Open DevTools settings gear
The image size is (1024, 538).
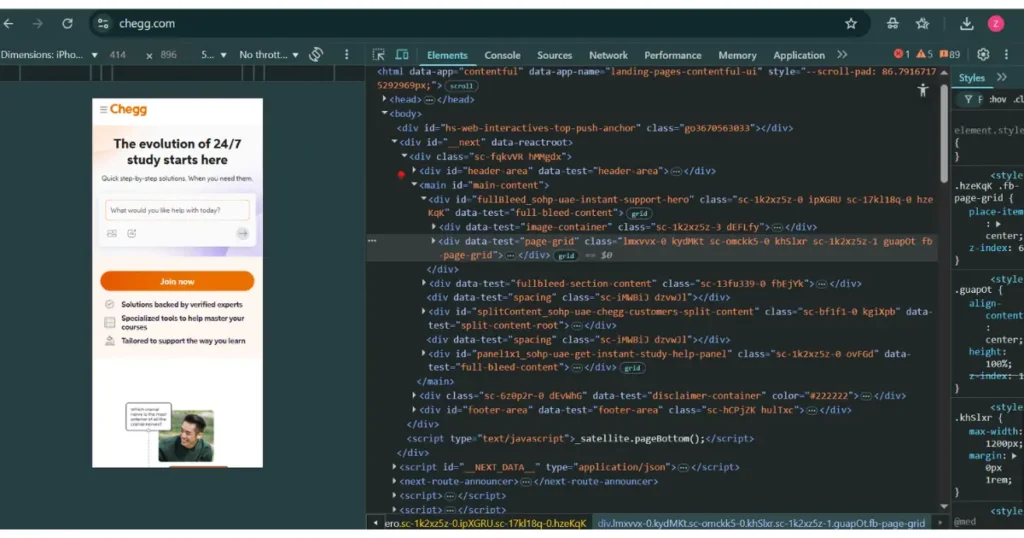tap(983, 55)
